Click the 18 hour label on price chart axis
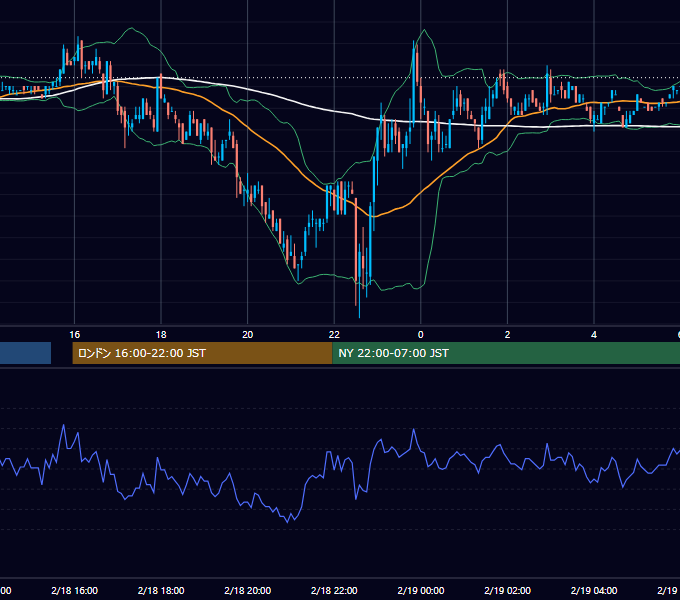The height and width of the screenshot is (600, 680). coord(161,335)
